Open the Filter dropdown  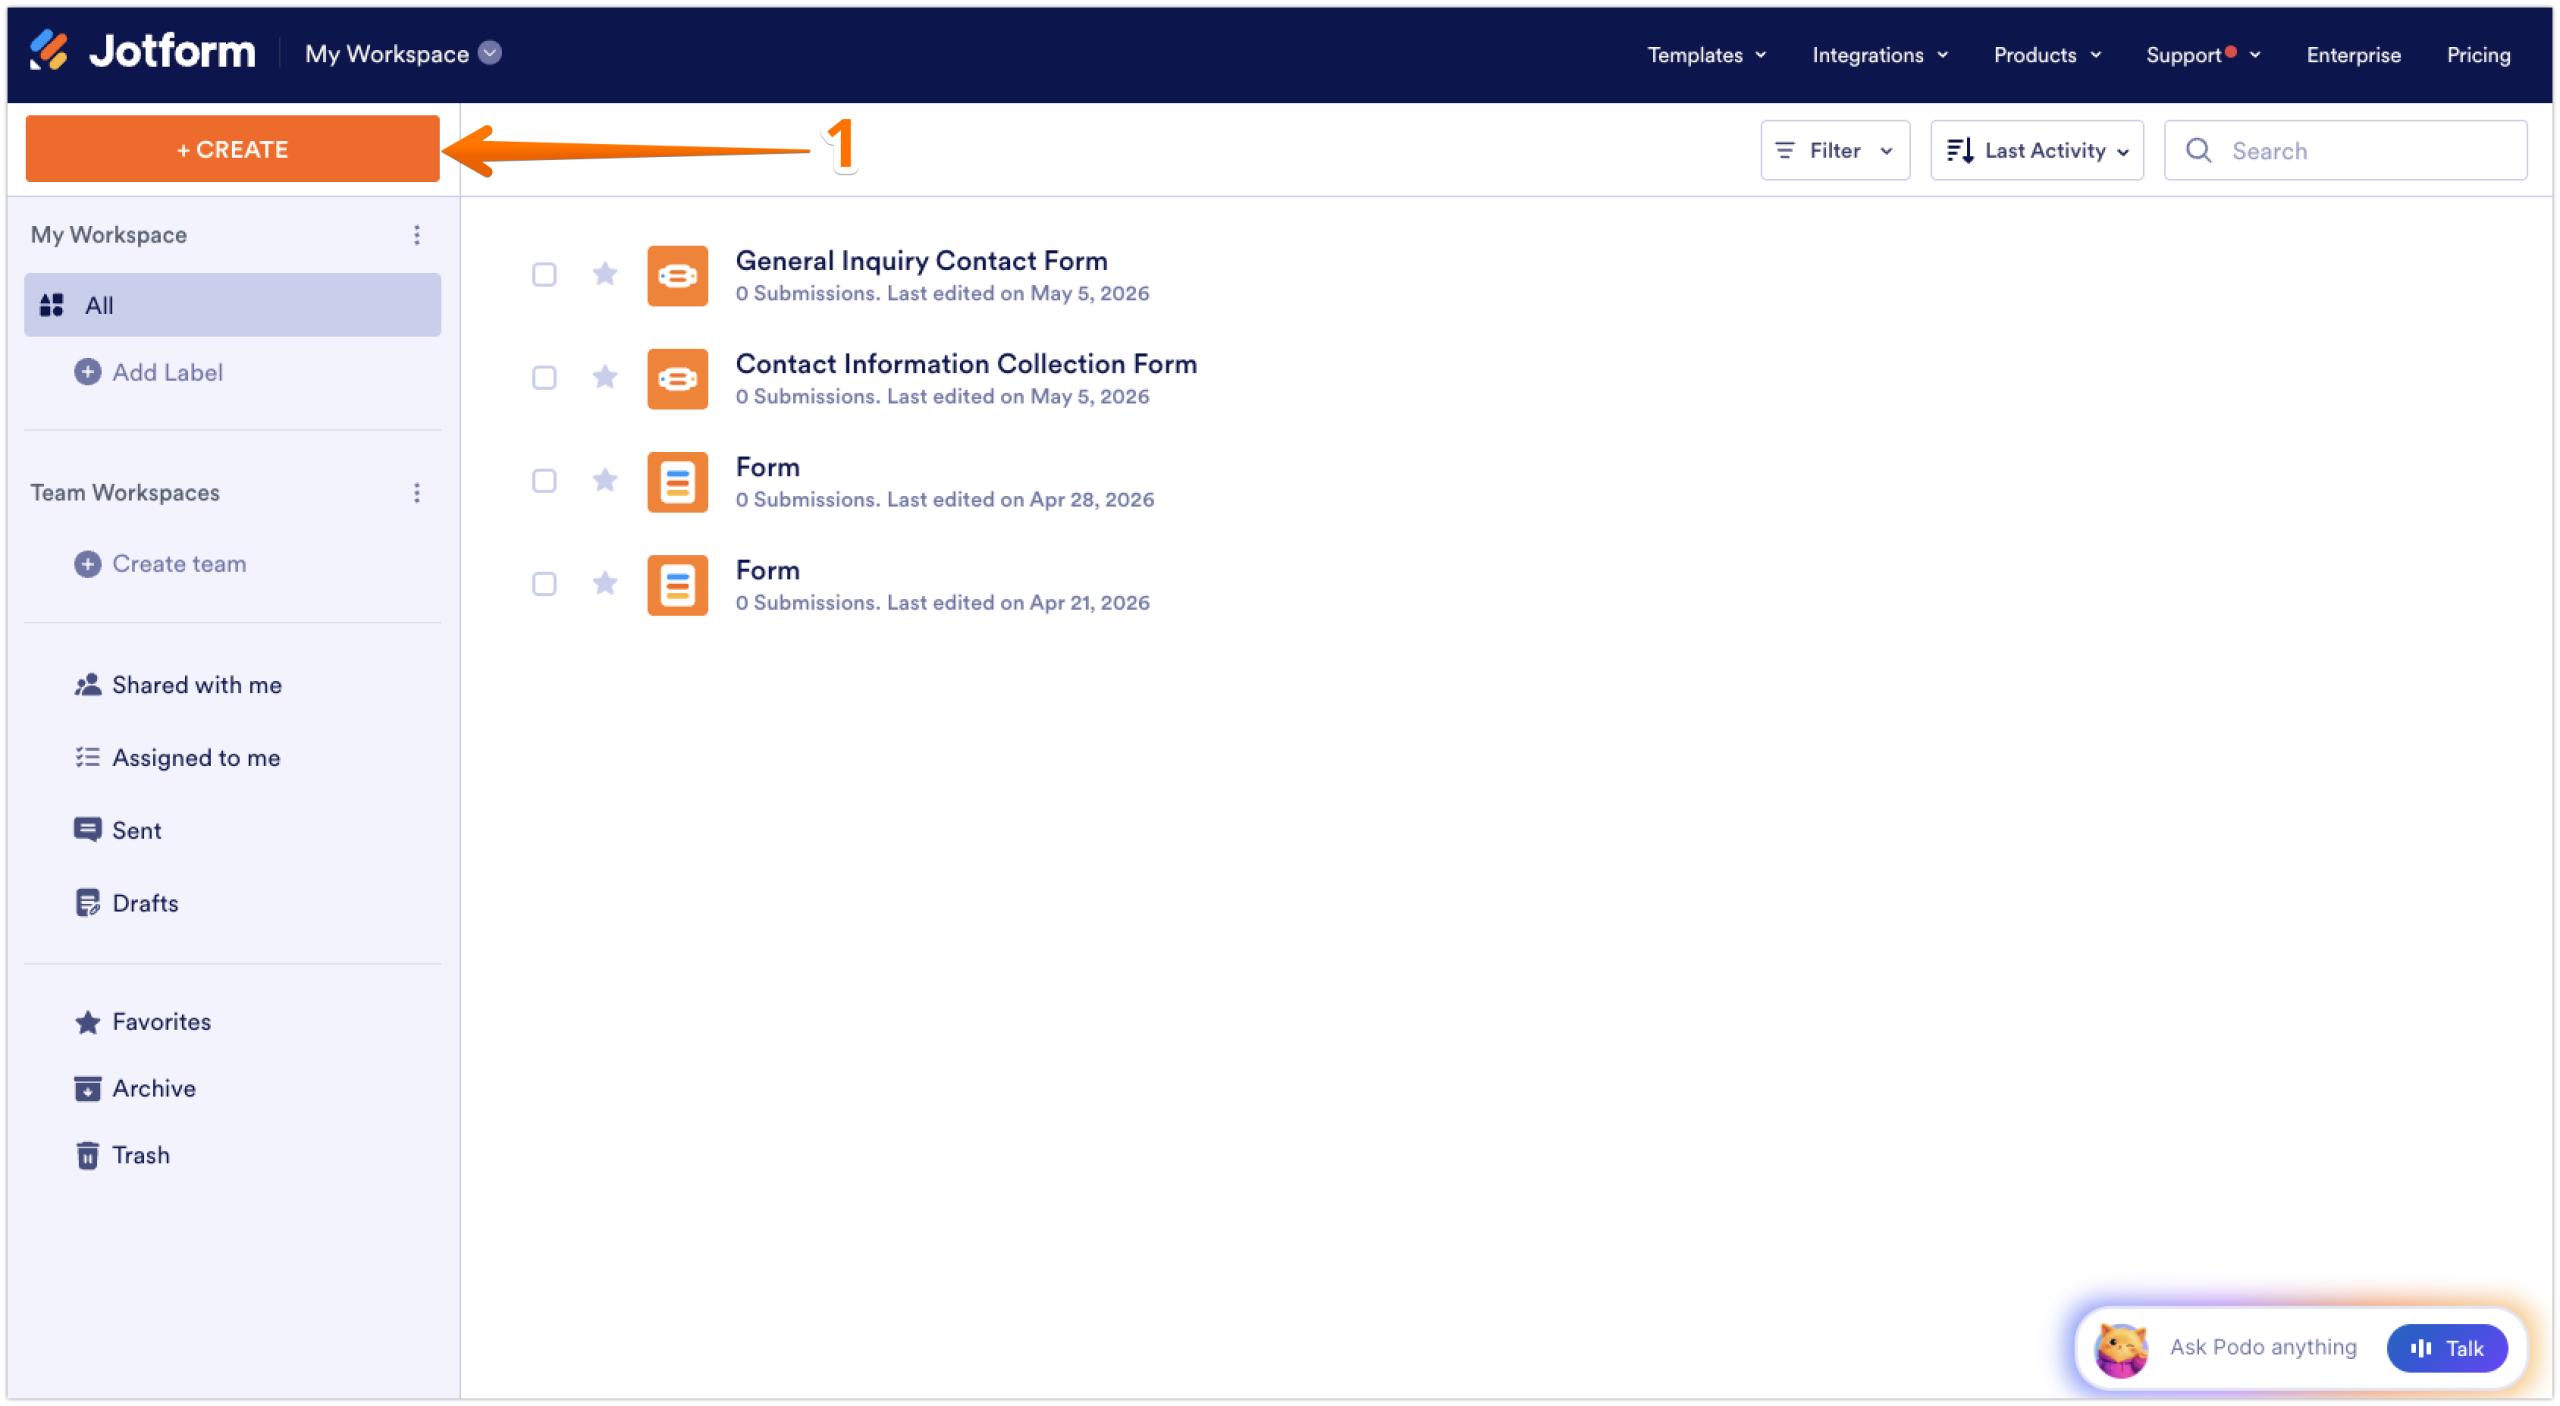pos(1835,151)
